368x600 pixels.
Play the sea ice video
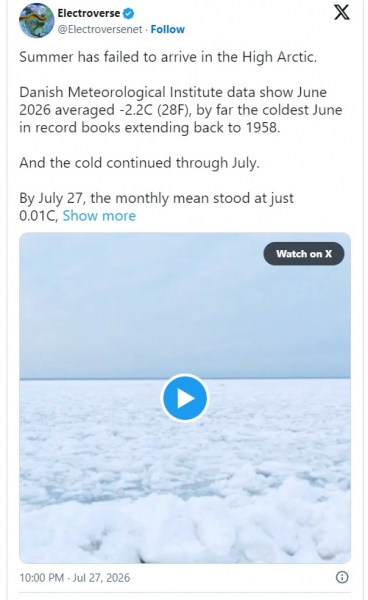tap(185, 398)
